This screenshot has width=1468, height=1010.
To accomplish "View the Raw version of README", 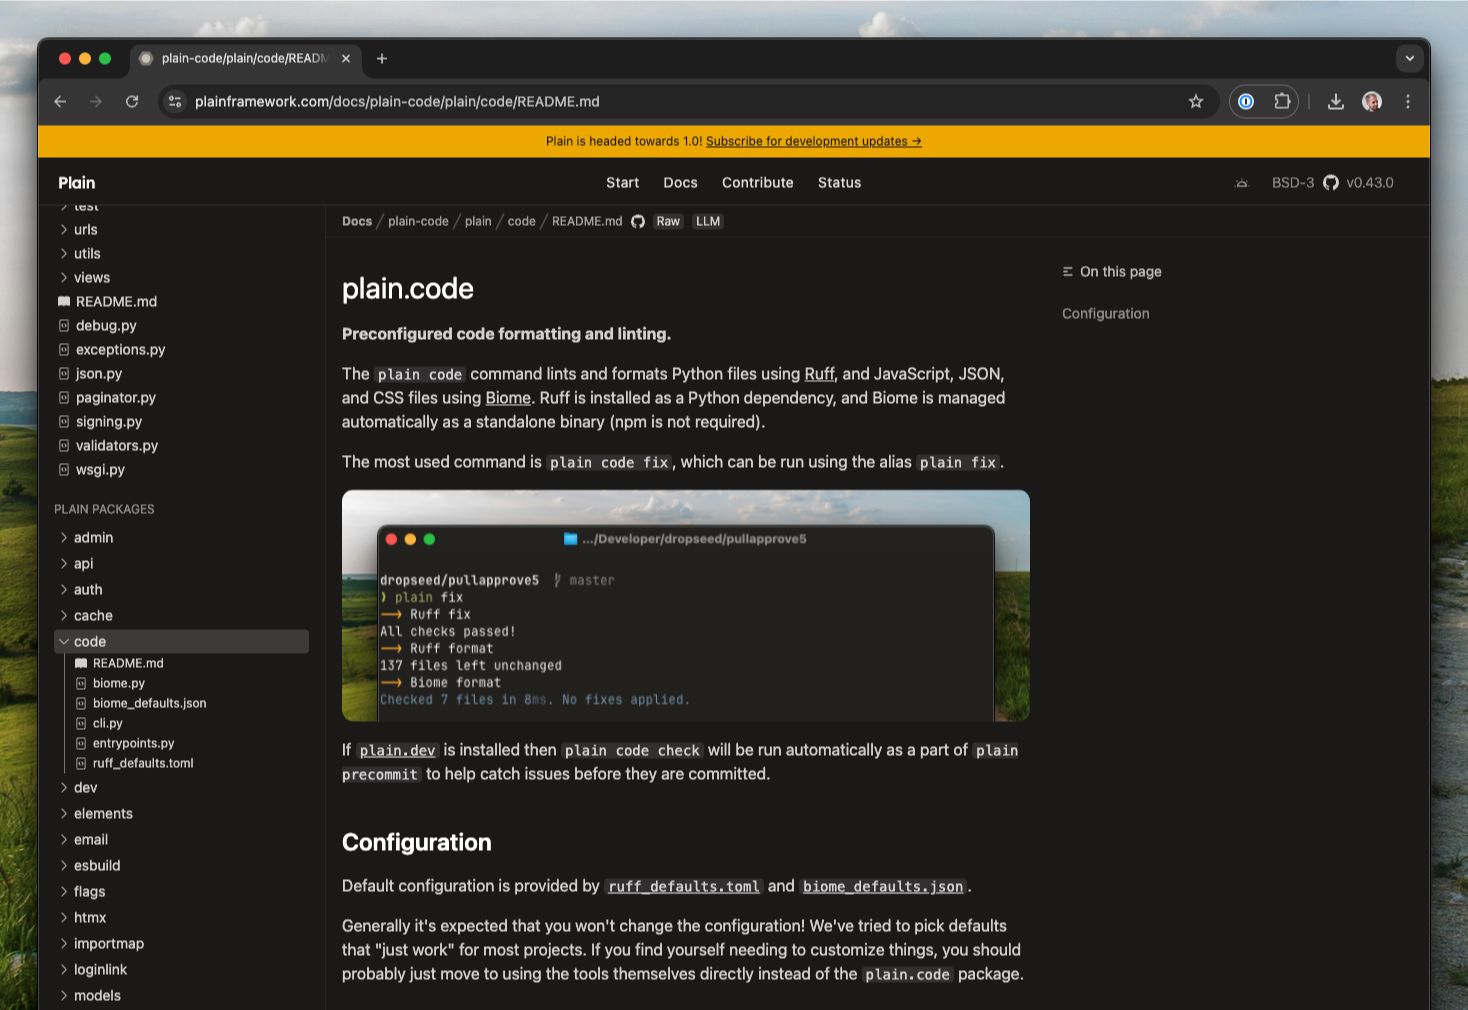I will (x=668, y=221).
